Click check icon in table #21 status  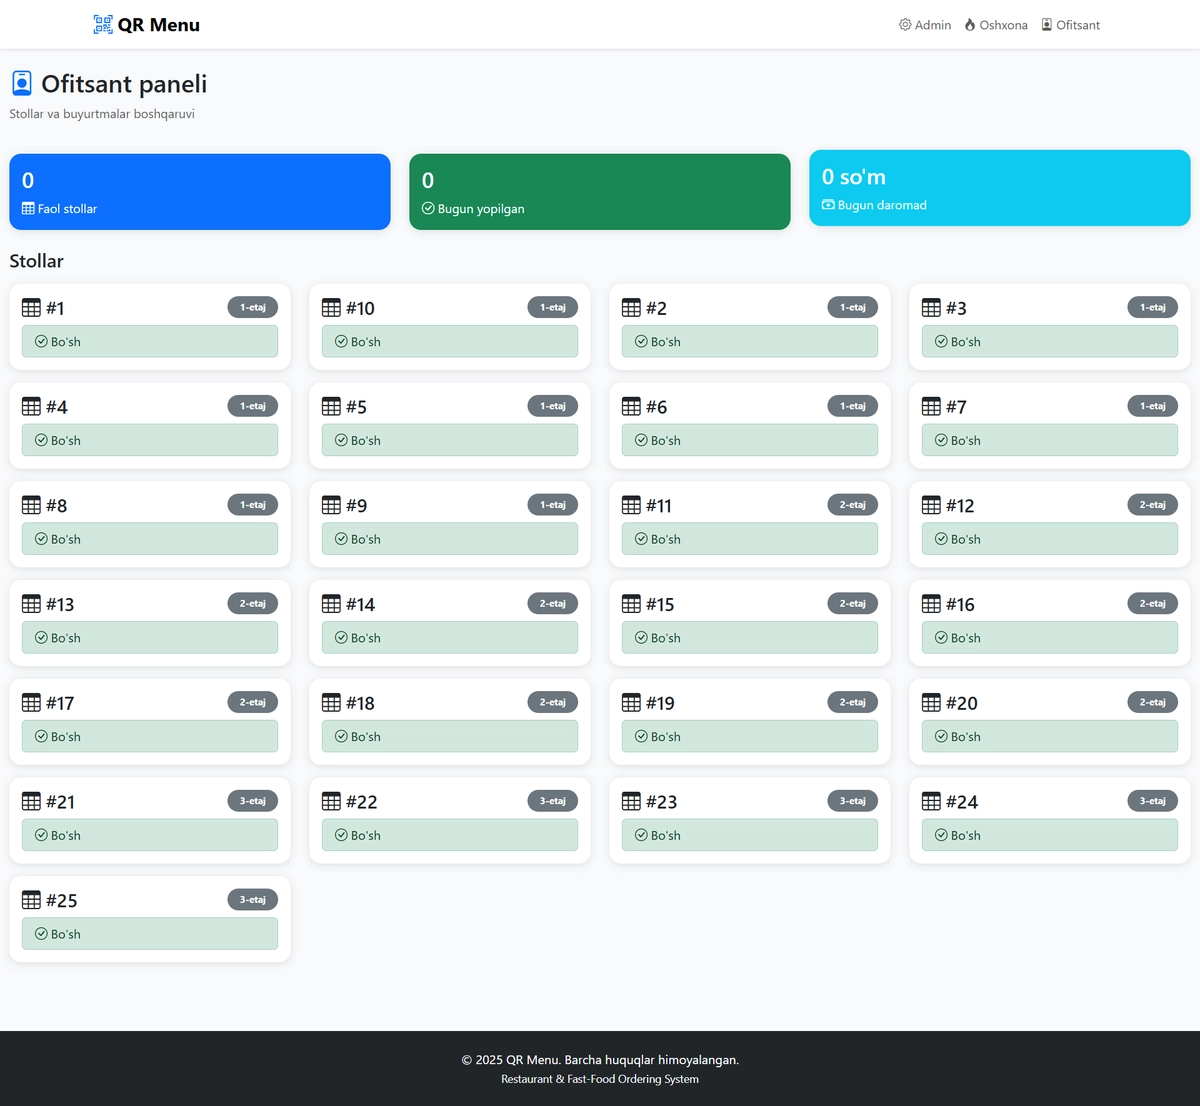point(41,835)
